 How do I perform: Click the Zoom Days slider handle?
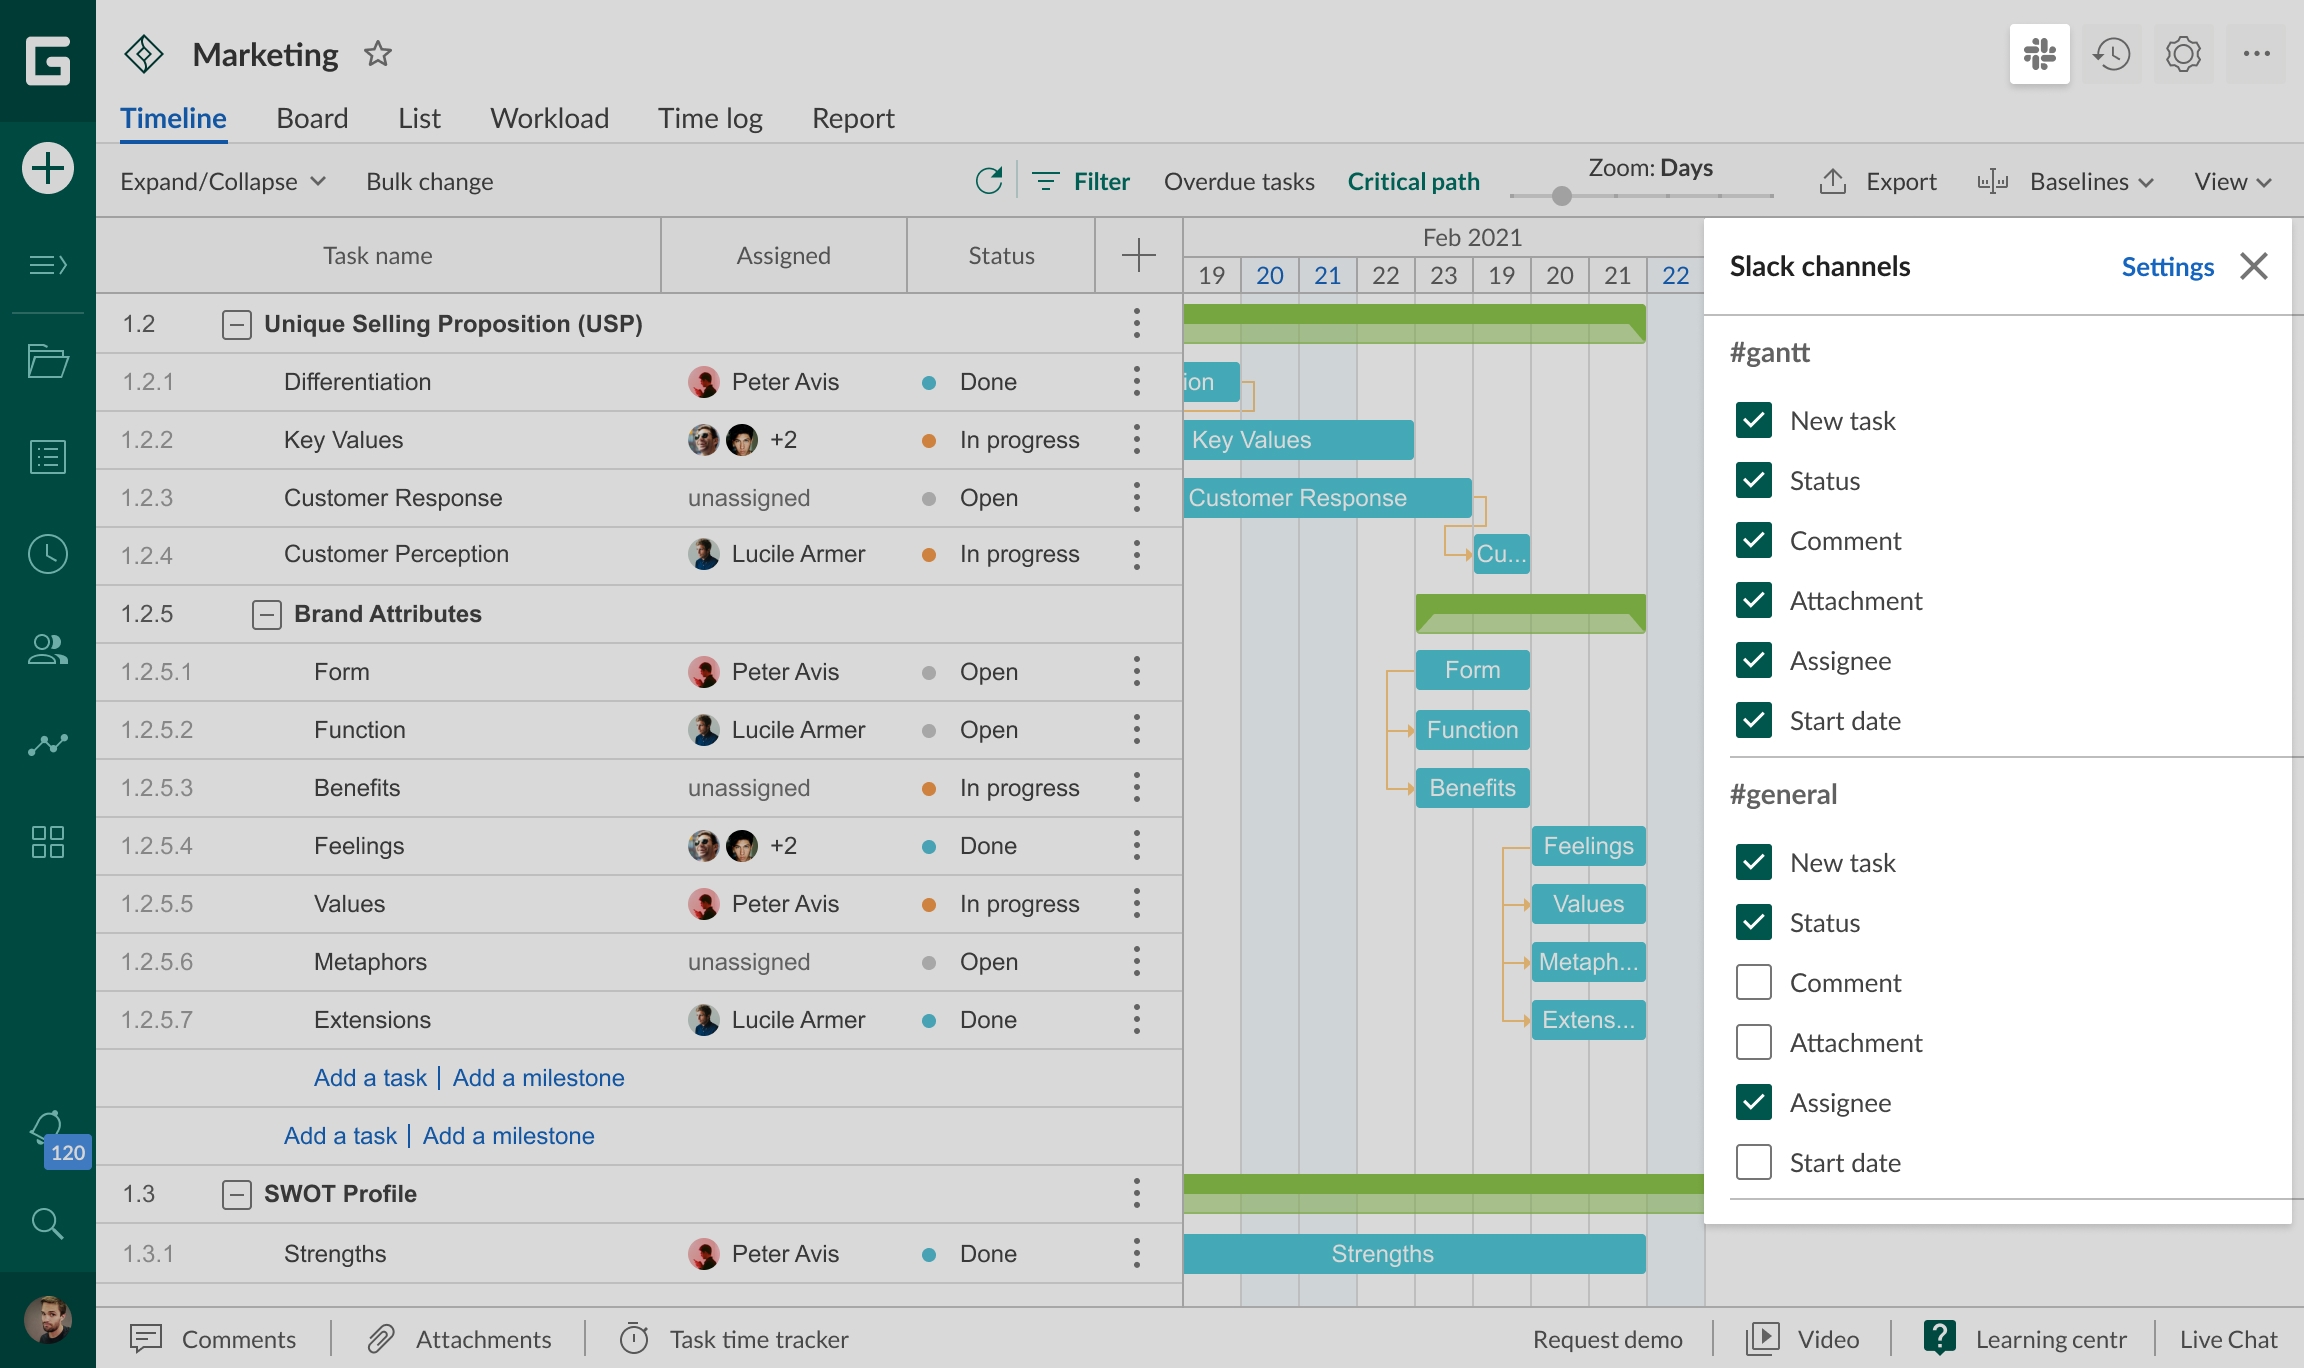pos(1561,196)
